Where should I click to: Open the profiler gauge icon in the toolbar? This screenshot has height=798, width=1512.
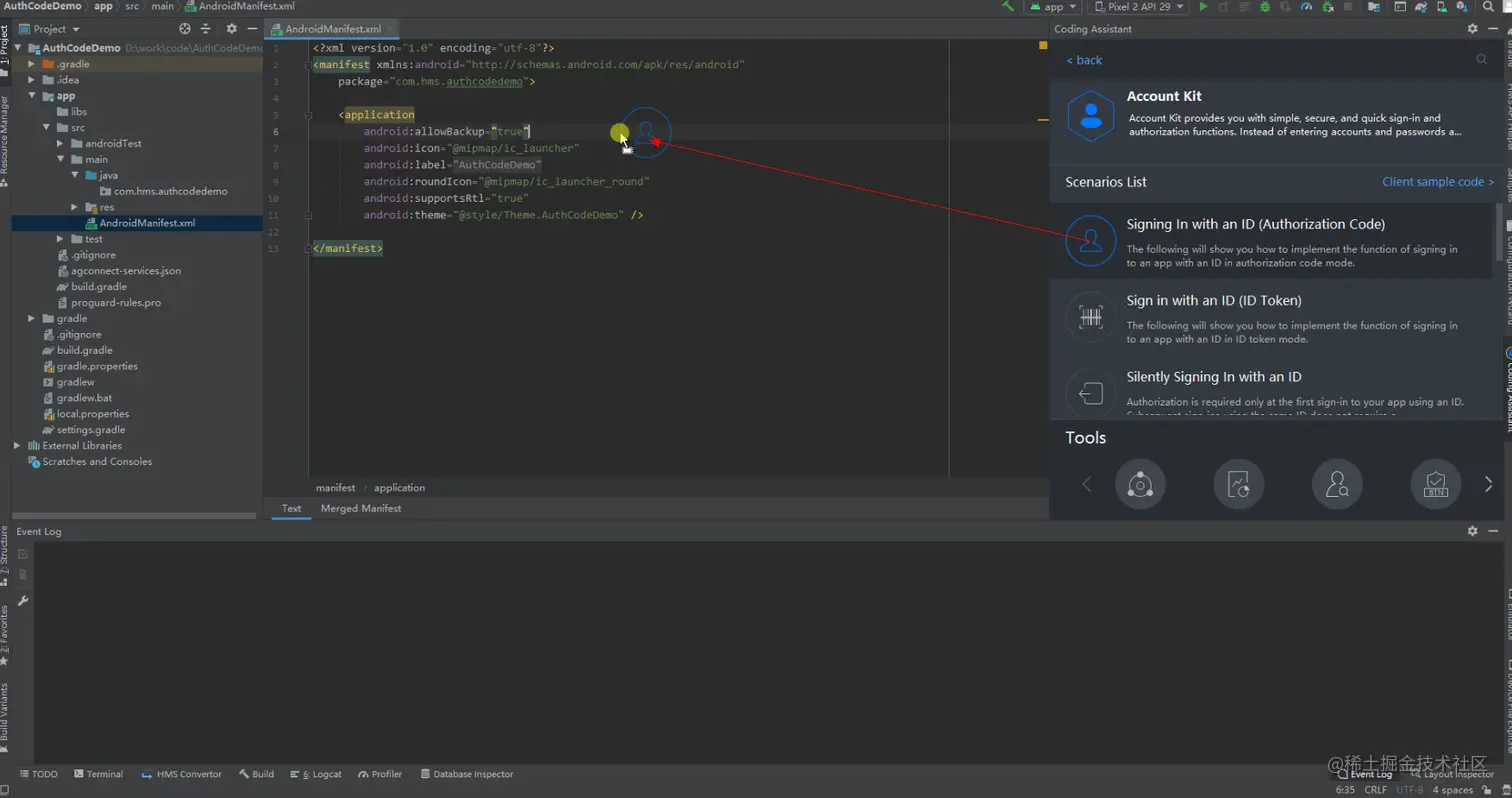1306,7
